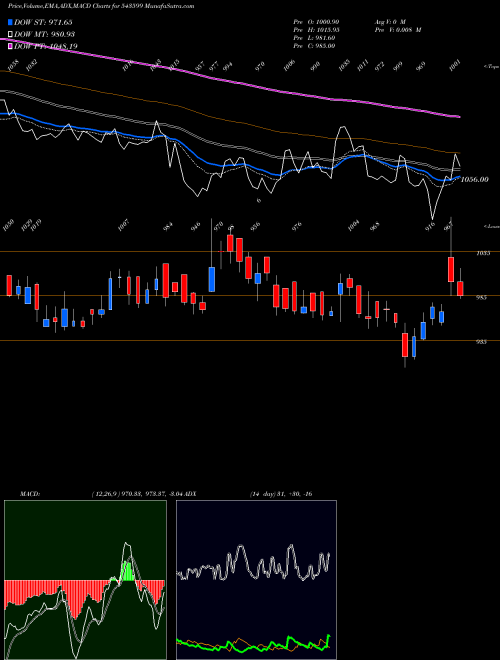Click the white DOW MT legend swatch

10,34
